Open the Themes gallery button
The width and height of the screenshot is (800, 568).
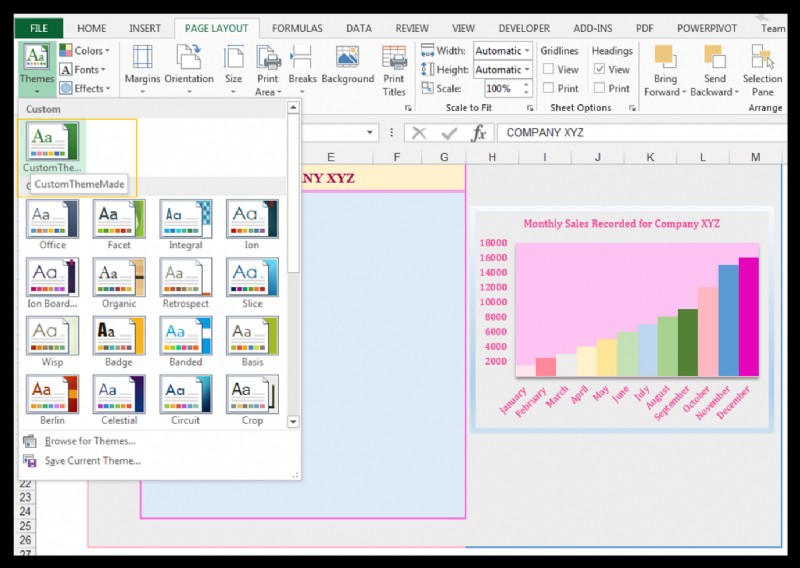pos(37,69)
